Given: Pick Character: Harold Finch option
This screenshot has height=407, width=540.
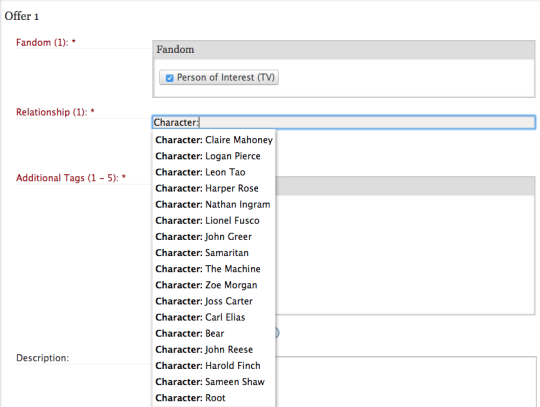Looking at the screenshot, I should 214,366.
